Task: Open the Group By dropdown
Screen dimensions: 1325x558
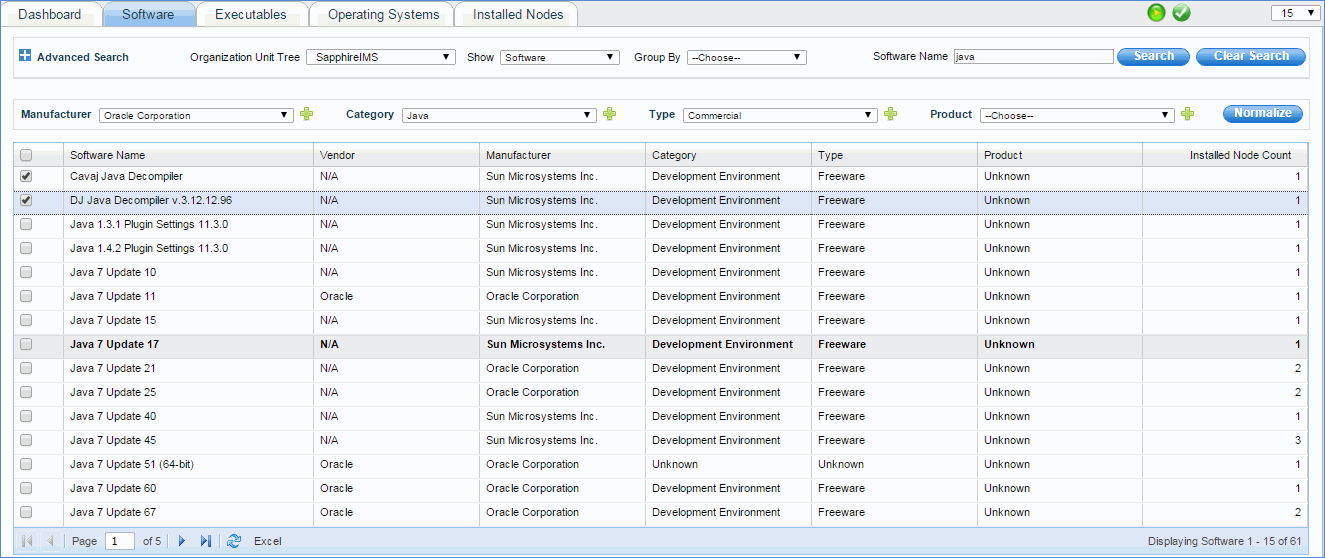Action: tap(746, 57)
